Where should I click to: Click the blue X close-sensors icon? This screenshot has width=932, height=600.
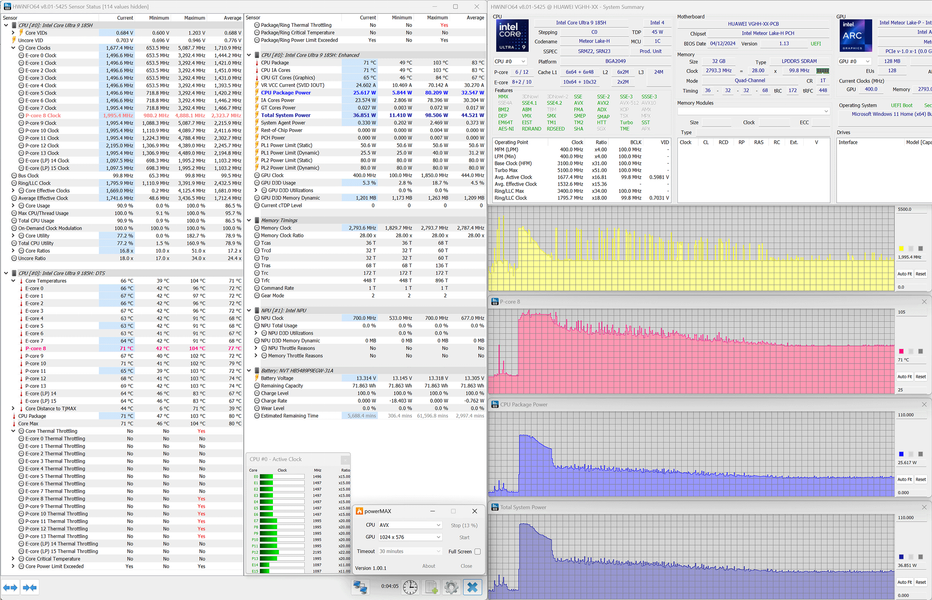472,587
